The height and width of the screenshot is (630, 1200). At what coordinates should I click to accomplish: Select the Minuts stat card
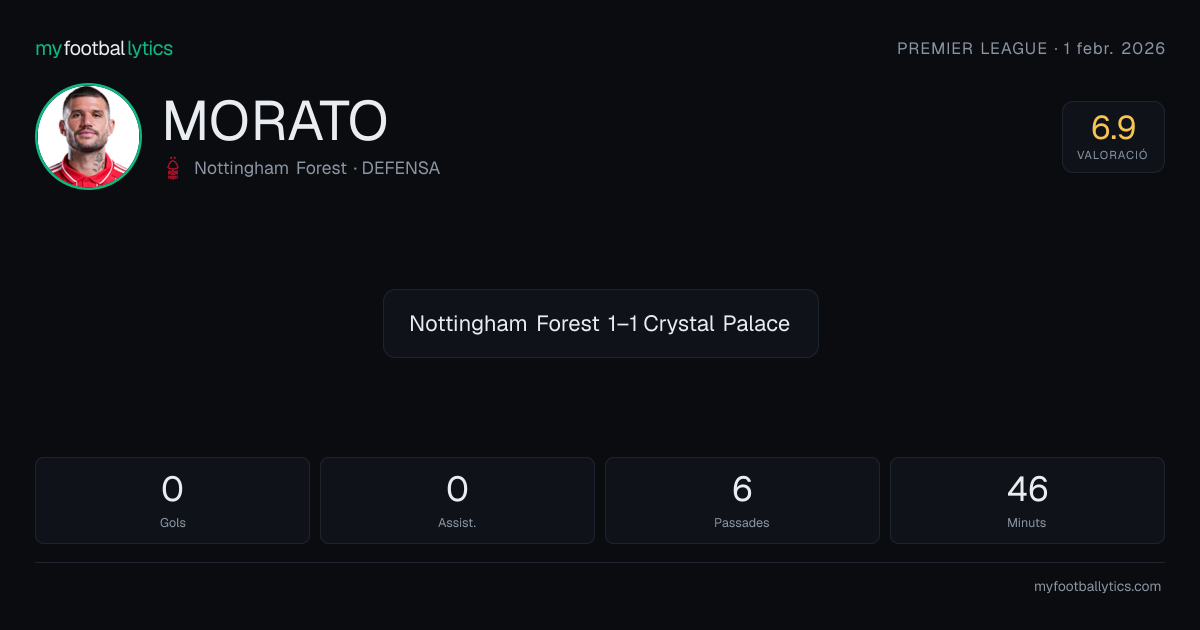tap(1027, 500)
